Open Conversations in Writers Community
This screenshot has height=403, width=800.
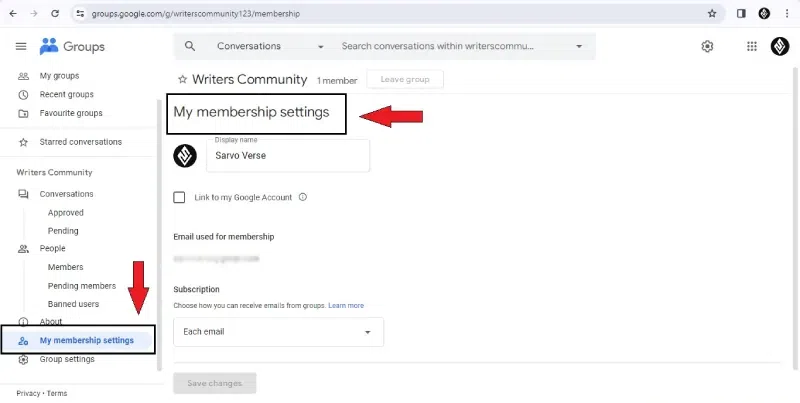(x=66, y=194)
